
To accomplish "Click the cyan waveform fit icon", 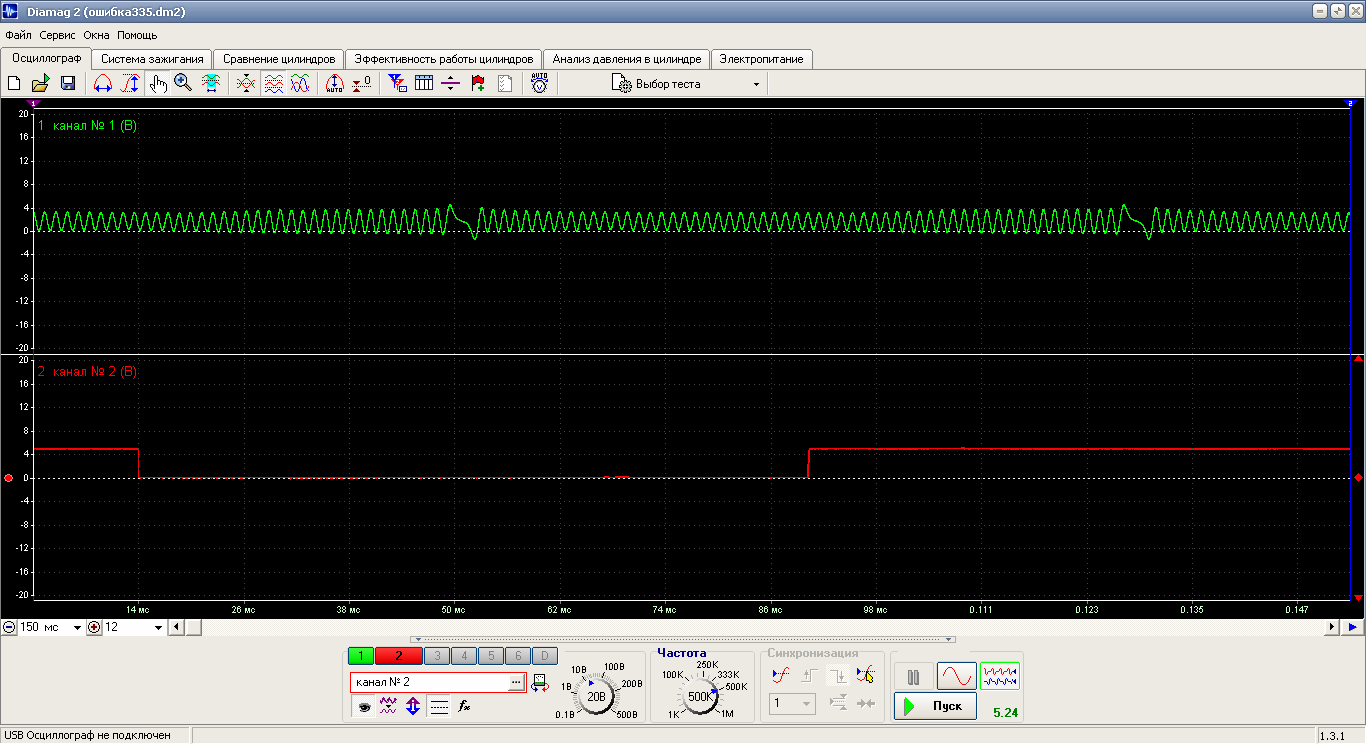I will (x=210, y=84).
